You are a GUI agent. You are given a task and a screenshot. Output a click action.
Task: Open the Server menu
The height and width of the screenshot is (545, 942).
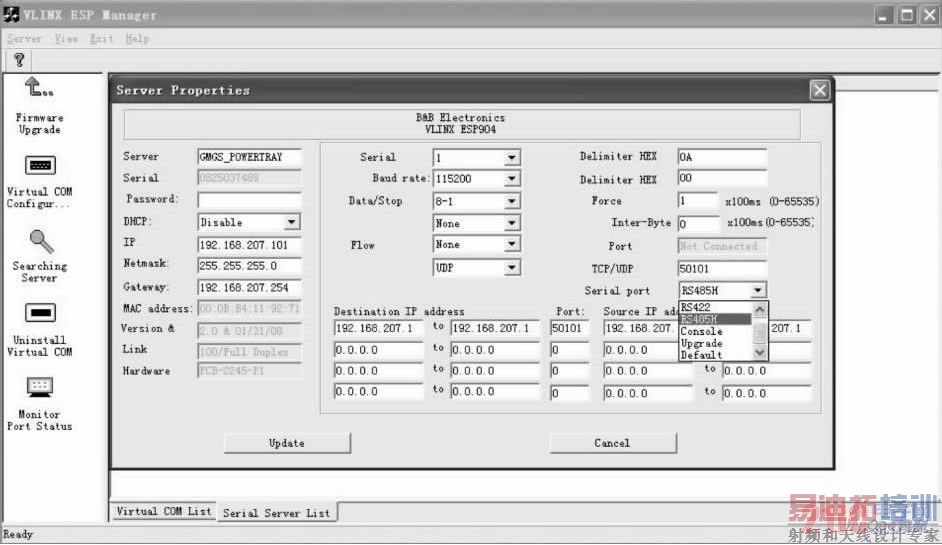tap(24, 38)
